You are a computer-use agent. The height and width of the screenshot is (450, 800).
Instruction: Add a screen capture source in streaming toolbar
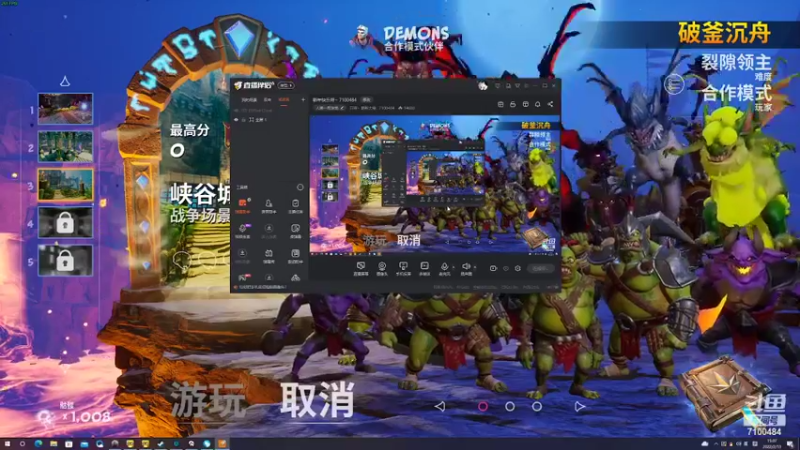[361, 268]
